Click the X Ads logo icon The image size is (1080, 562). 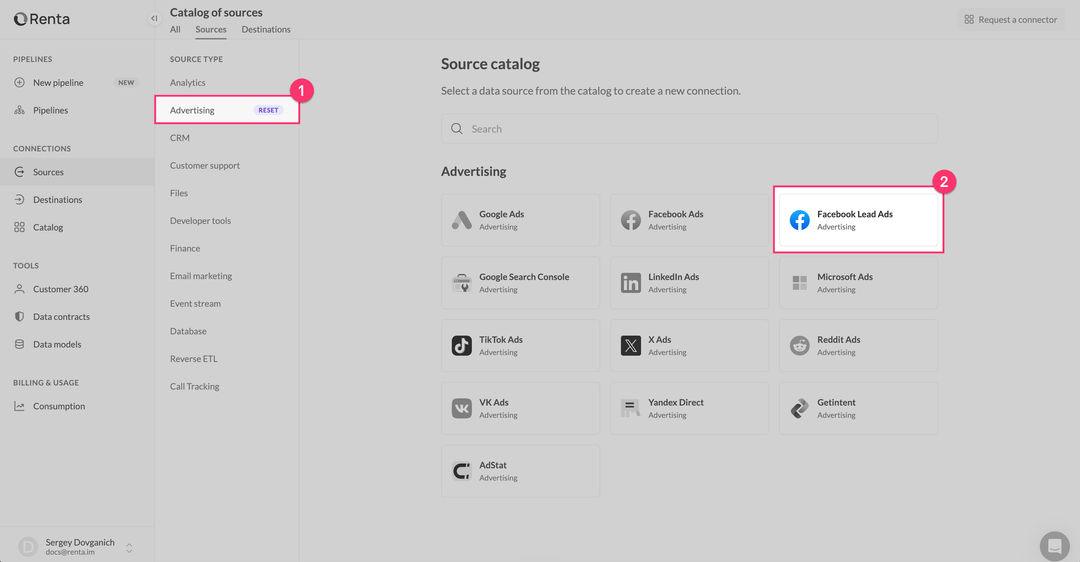click(x=630, y=346)
